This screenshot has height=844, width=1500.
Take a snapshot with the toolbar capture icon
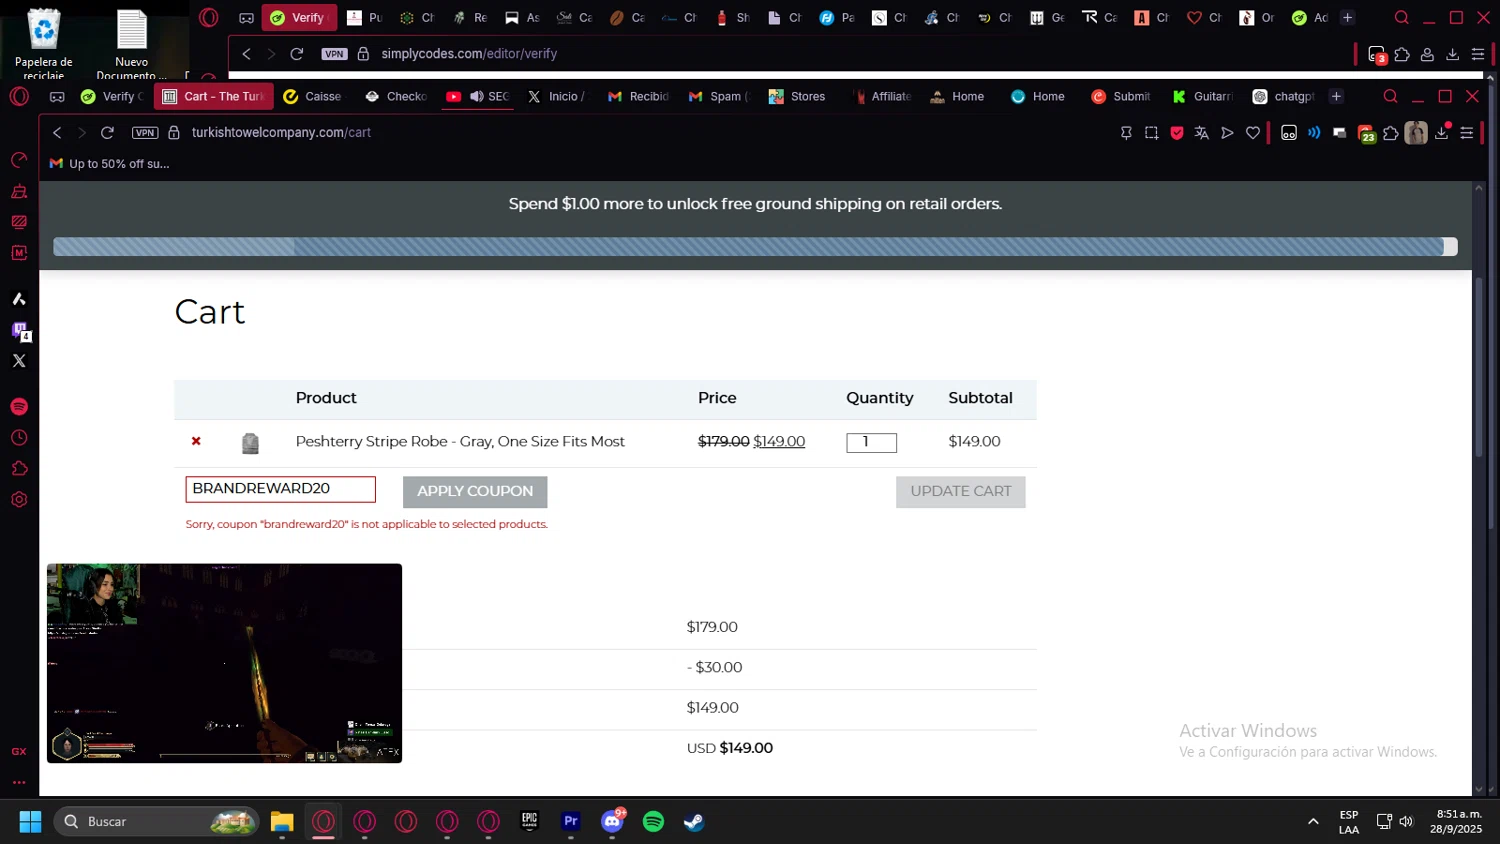(x=1152, y=133)
